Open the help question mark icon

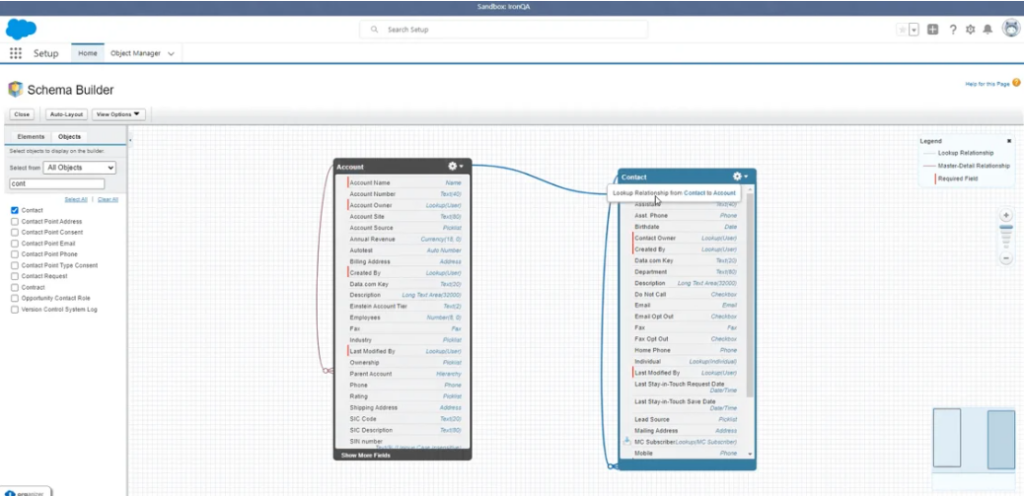pos(953,29)
